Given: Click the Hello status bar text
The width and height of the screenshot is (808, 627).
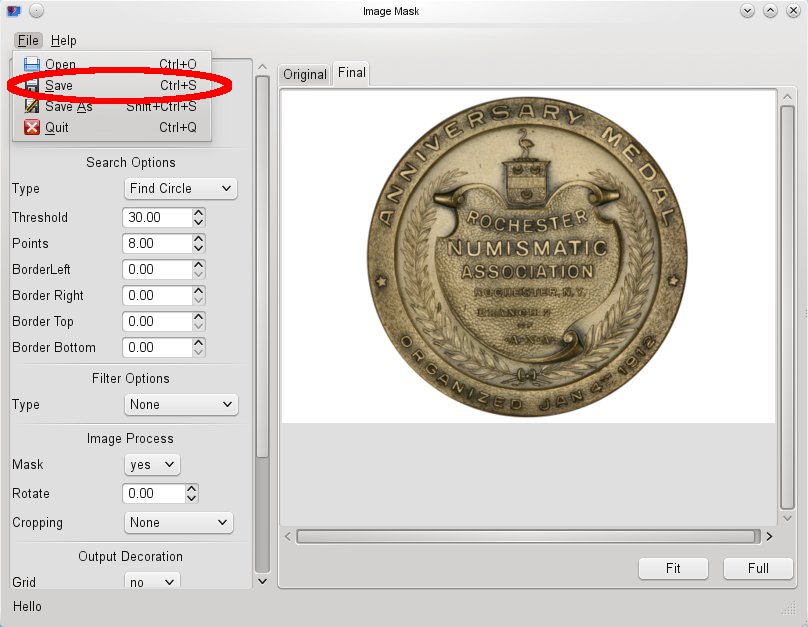Looking at the screenshot, I should click(x=27, y=606).
